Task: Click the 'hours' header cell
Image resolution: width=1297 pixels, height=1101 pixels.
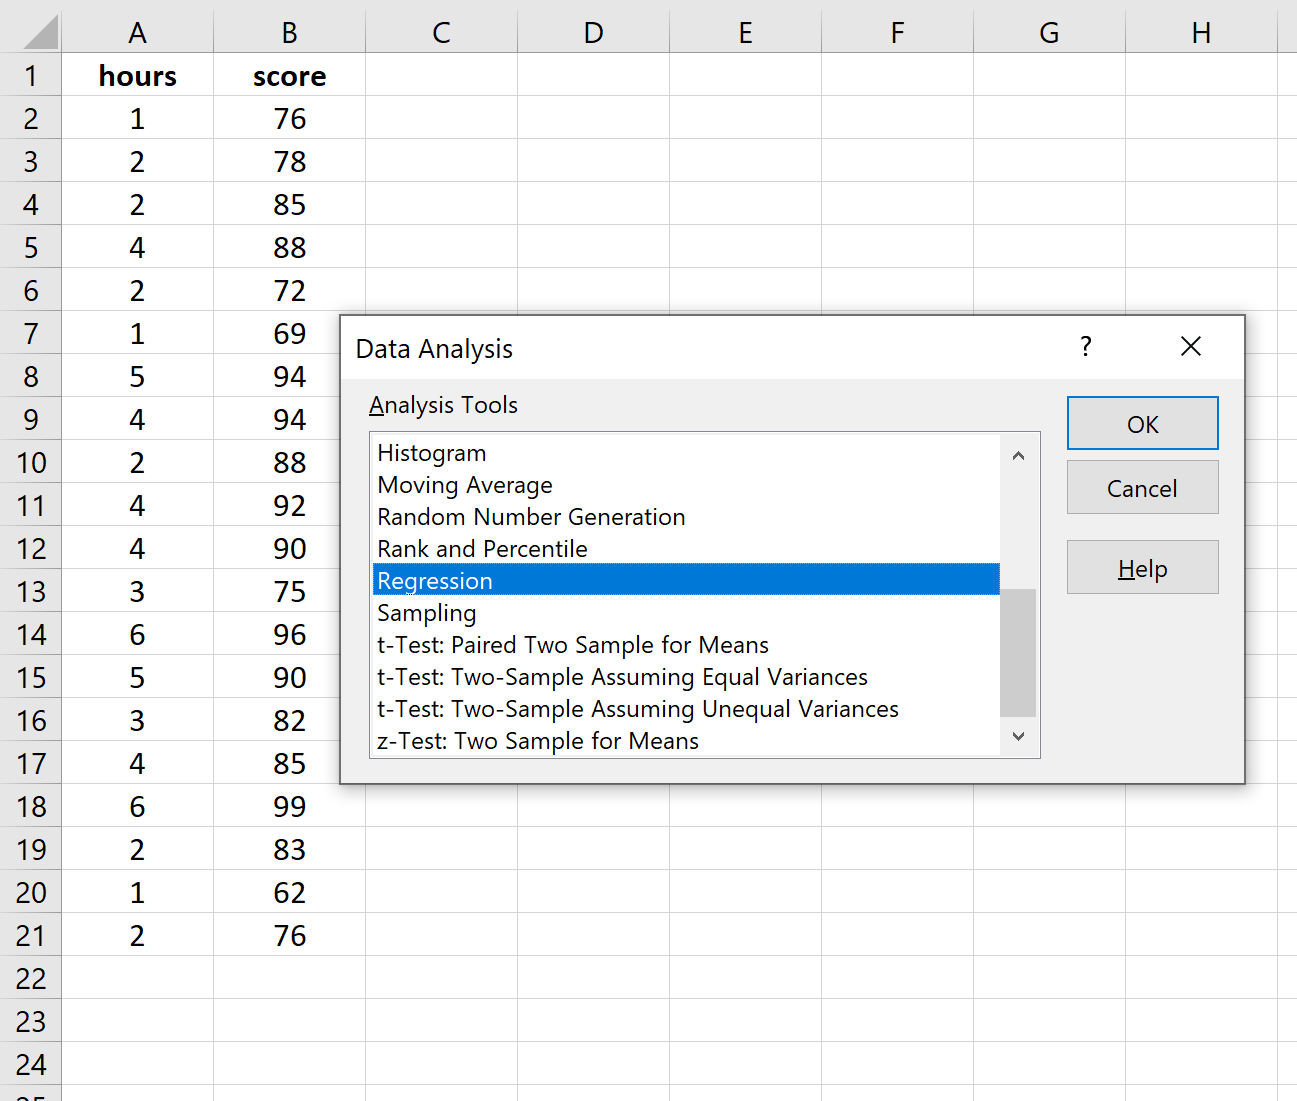Action: pos(138,75)
